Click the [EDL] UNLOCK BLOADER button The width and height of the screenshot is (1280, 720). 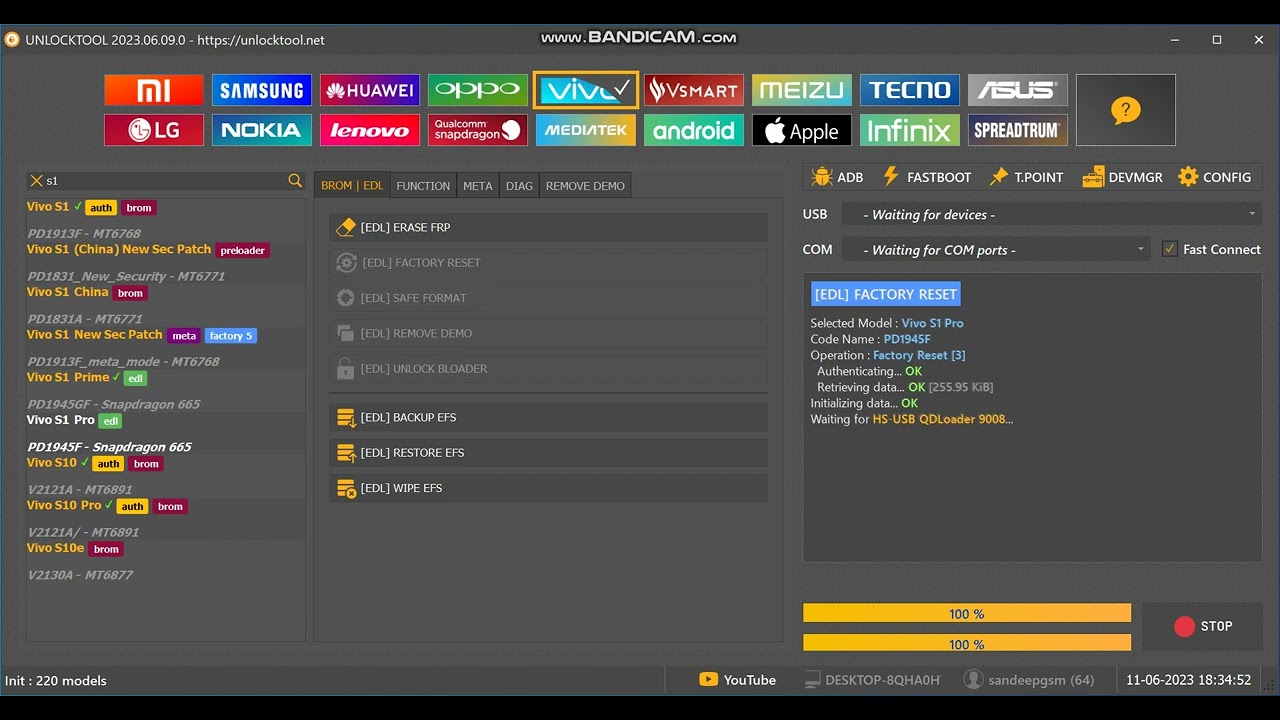(x=548, y=369)
